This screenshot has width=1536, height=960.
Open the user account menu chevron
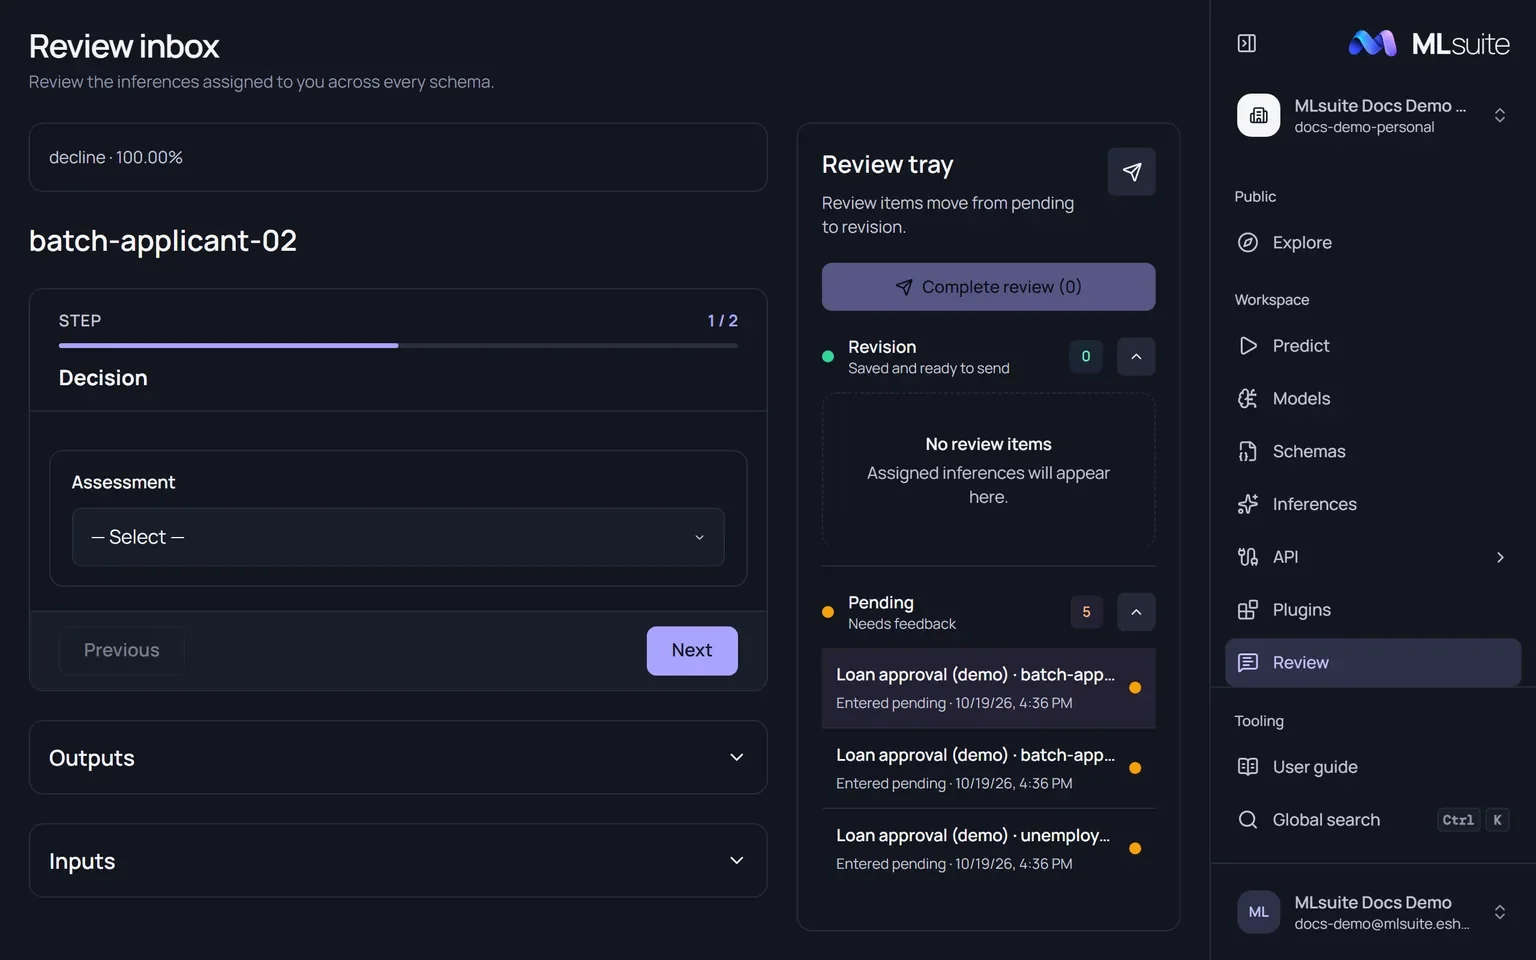1500,912
